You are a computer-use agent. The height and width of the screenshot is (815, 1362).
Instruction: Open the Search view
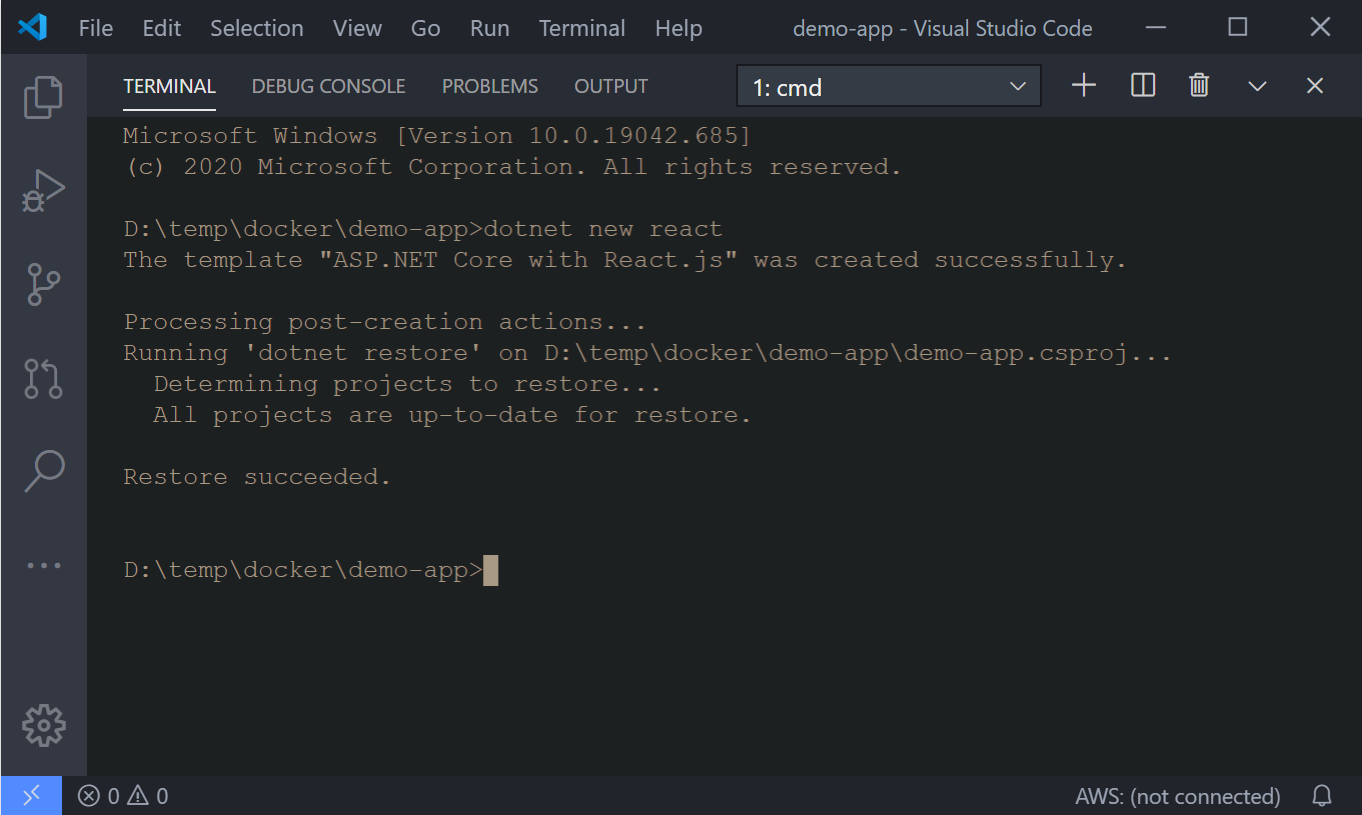pos(43,471)
